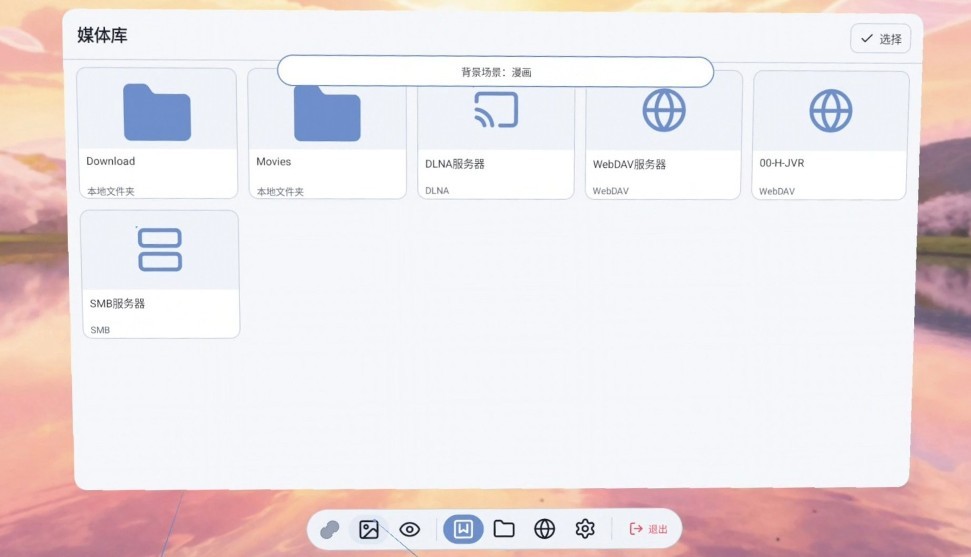
Task: Toggle the eye view icon in dock
Action: point(409,530)
